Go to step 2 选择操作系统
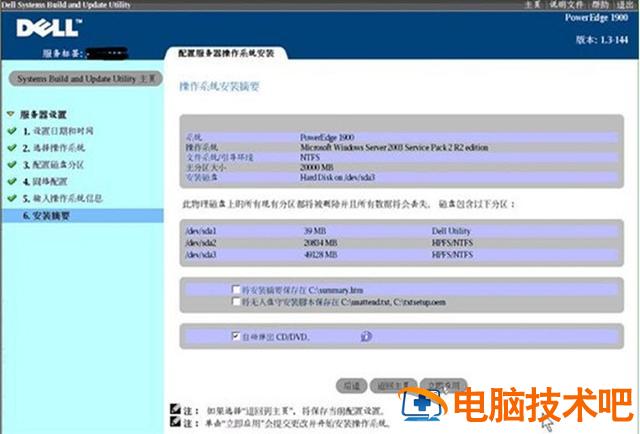The height and width of the screenshot is (434, 640). coord(53,148)
